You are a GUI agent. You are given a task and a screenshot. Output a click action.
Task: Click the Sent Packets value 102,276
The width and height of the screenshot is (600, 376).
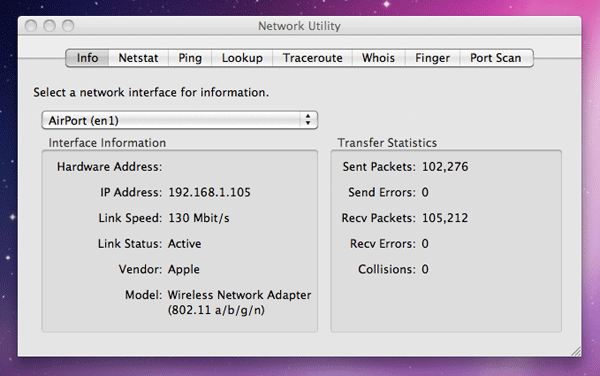[x=445, y=167]
